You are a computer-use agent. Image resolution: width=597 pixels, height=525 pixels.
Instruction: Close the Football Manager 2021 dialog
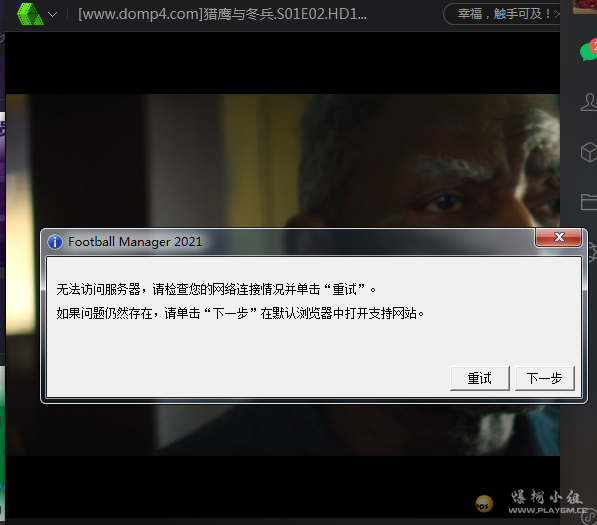coord(559,237)
